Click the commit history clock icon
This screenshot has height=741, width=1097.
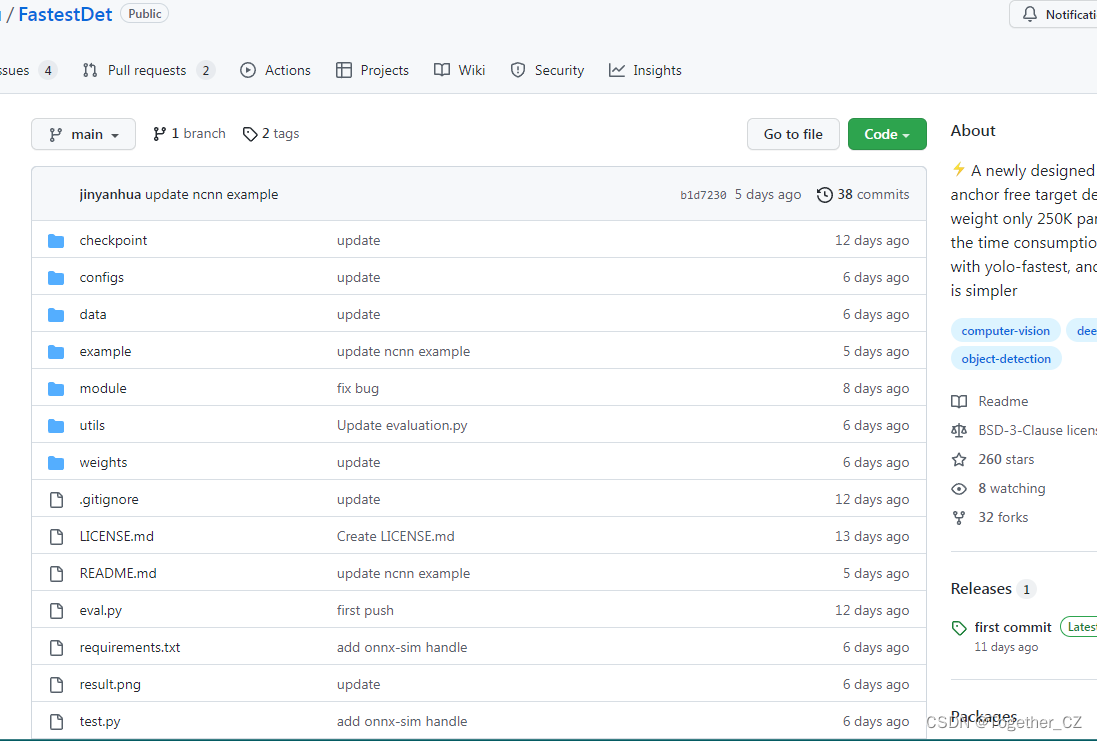pos(825,195)
